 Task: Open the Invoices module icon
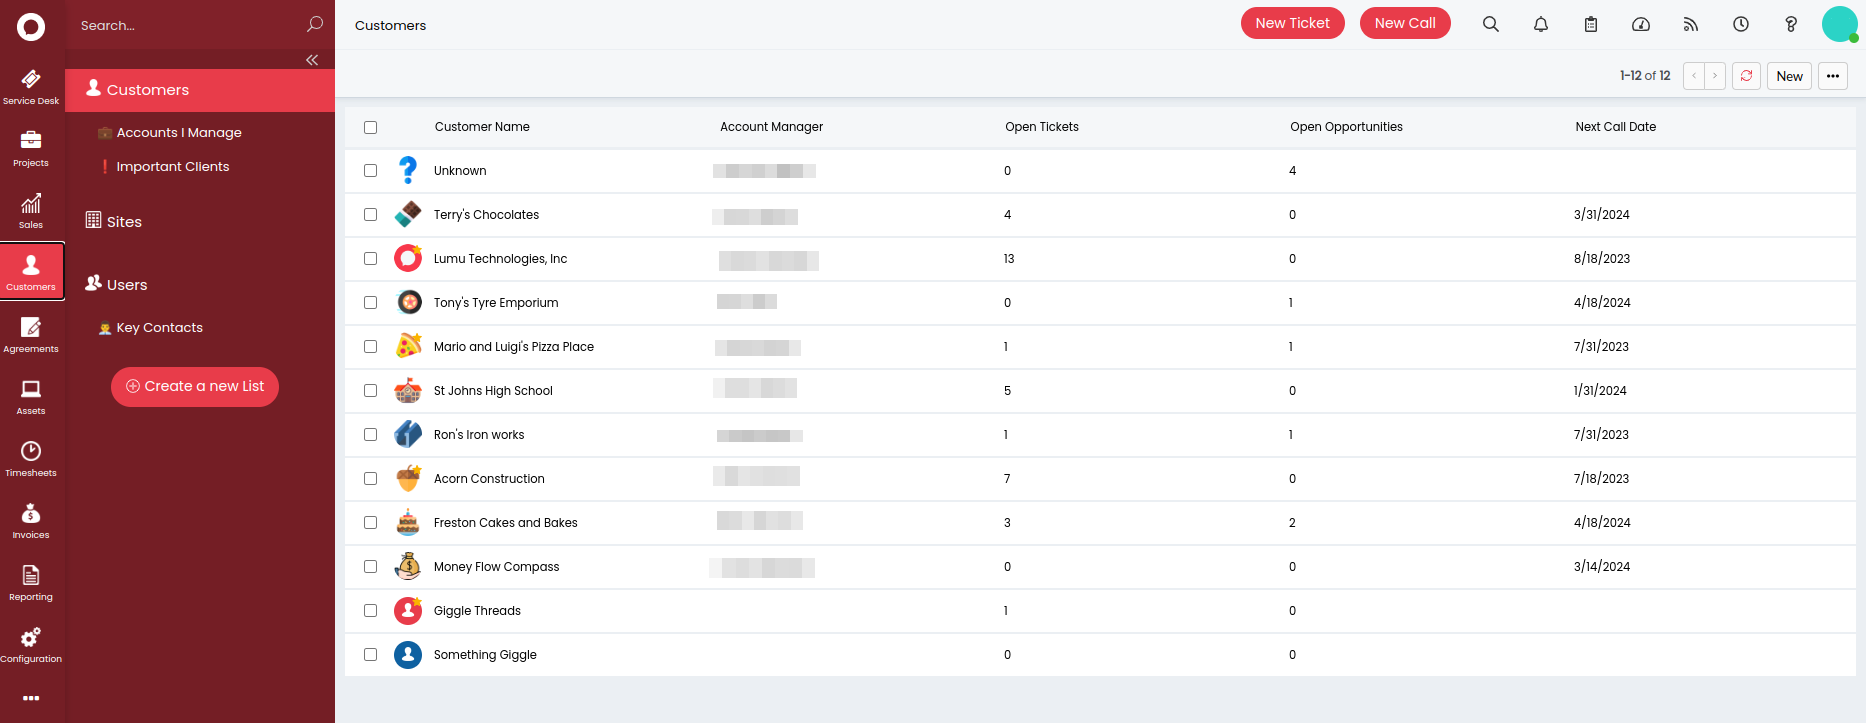31,521
